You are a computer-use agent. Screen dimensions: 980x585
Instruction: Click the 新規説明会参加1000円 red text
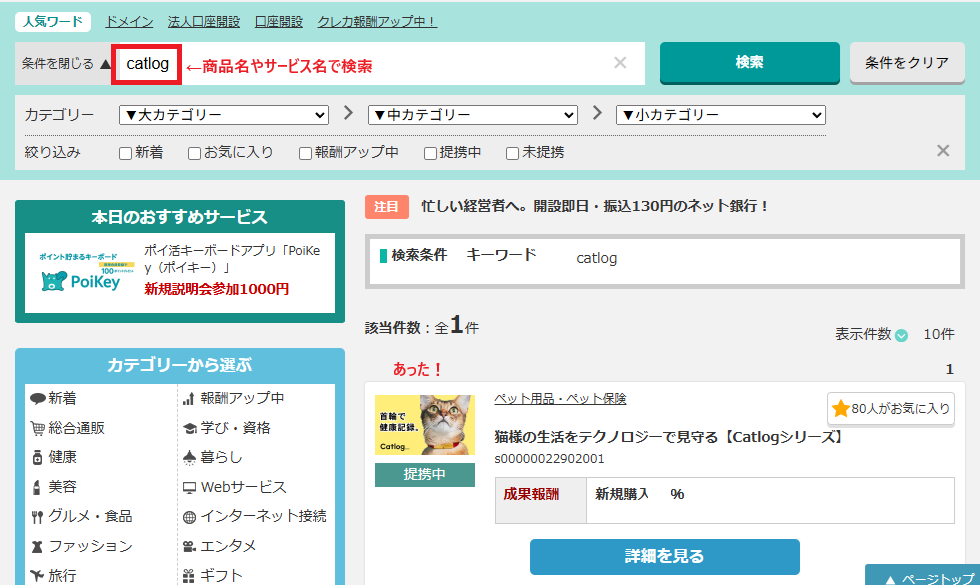tap(217, 289)
